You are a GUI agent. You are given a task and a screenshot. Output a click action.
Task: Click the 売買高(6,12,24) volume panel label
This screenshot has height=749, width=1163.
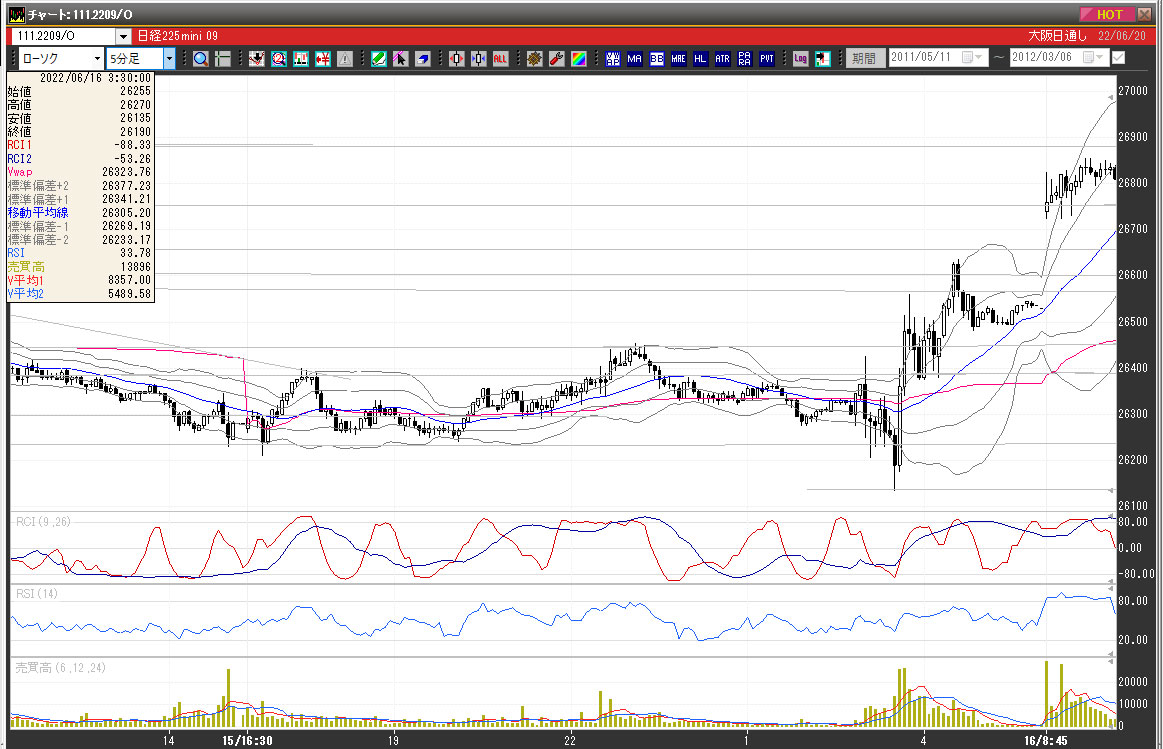61,667
